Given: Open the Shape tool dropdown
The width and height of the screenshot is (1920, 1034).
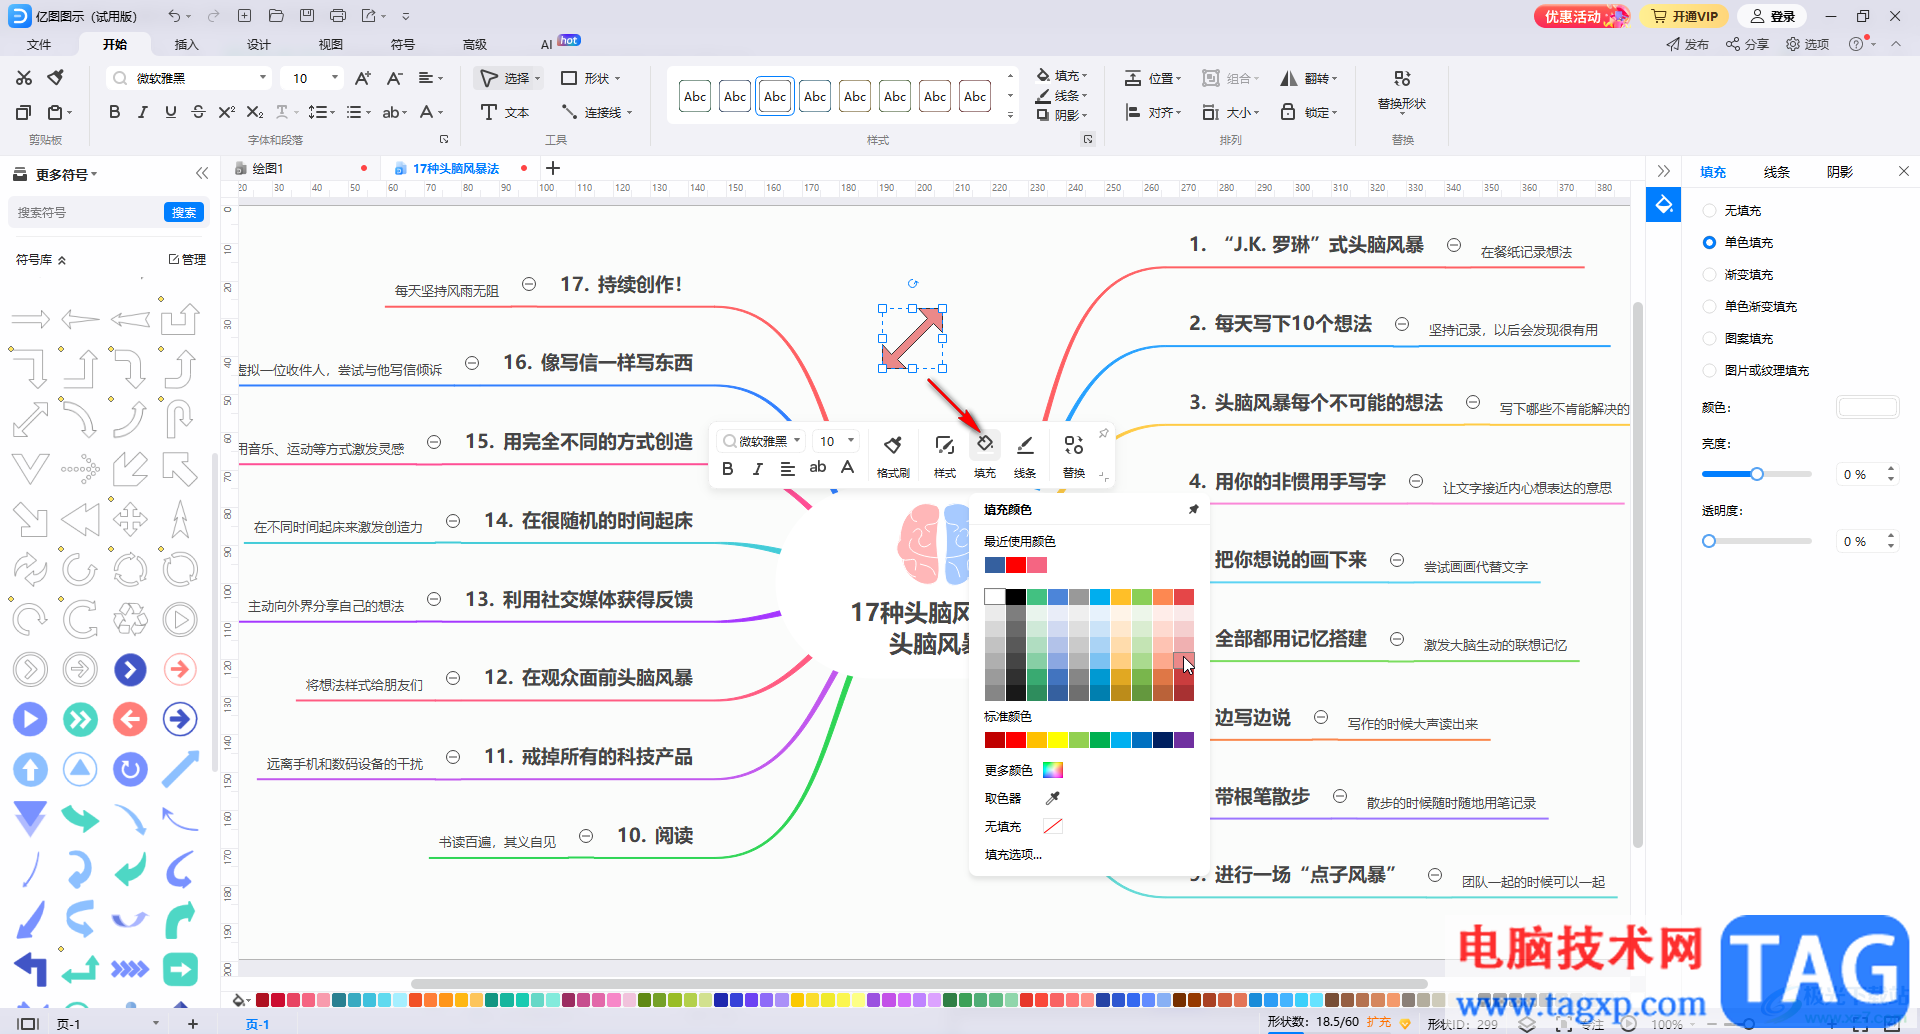Looking at the screenshot, I should point(617,78).
